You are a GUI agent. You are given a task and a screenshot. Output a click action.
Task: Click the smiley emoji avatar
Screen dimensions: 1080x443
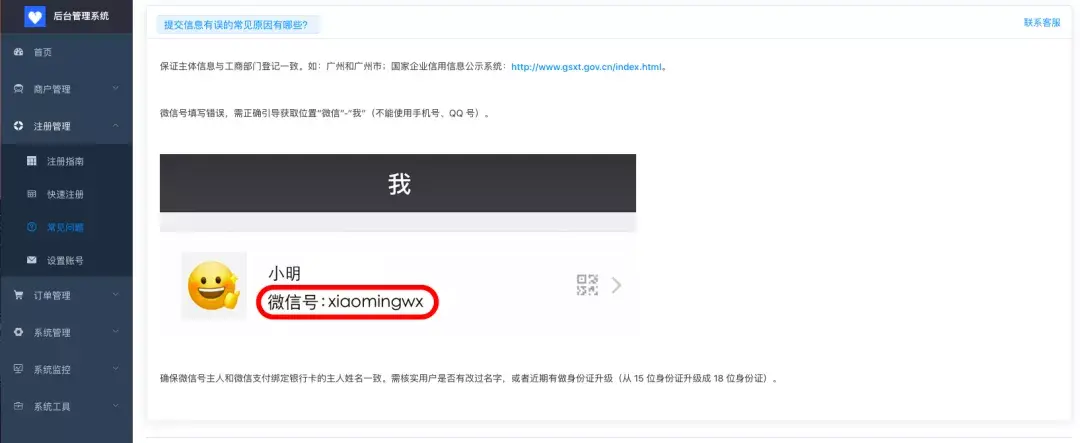pyautogui.click(x=214, y=285)
